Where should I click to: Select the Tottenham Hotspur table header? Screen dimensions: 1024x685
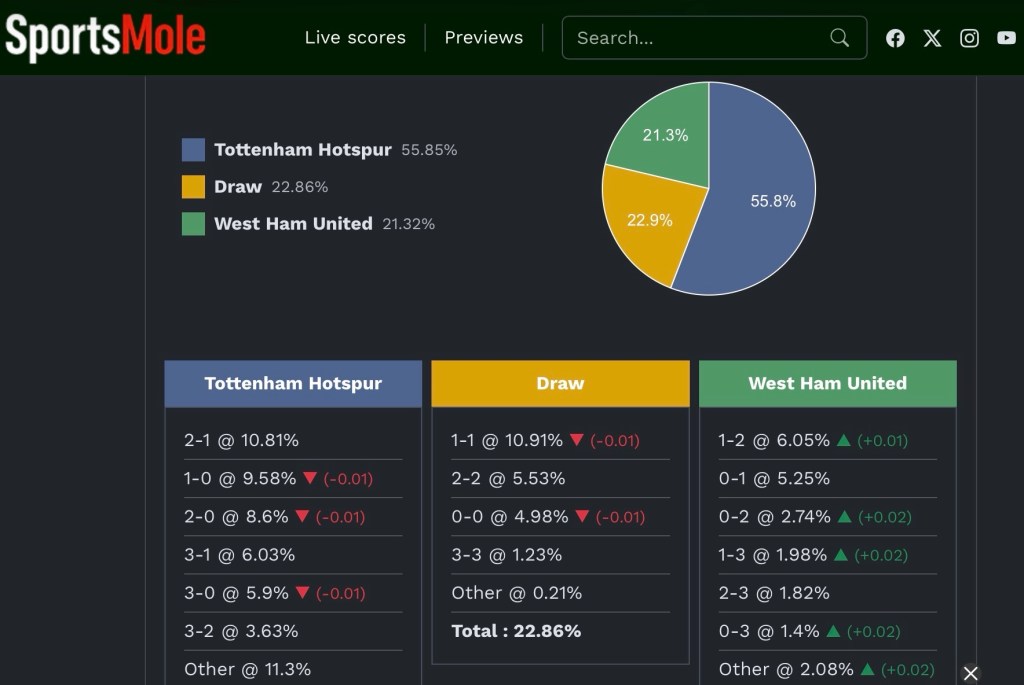click(293, 384)
